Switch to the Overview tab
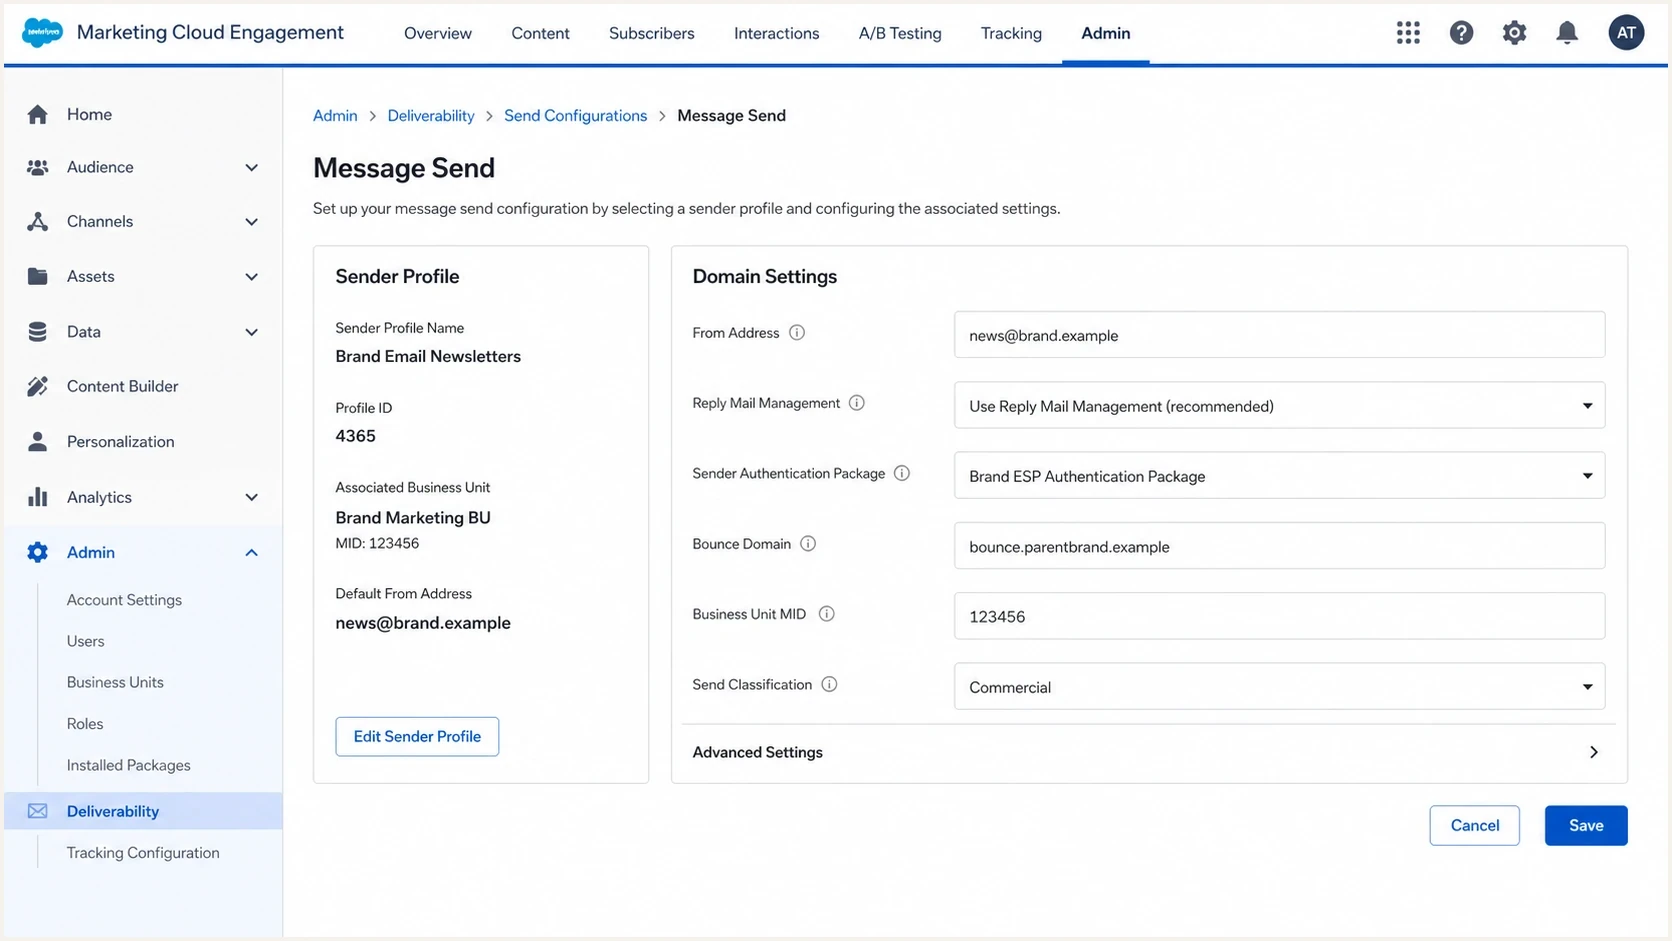 point(438,33)
